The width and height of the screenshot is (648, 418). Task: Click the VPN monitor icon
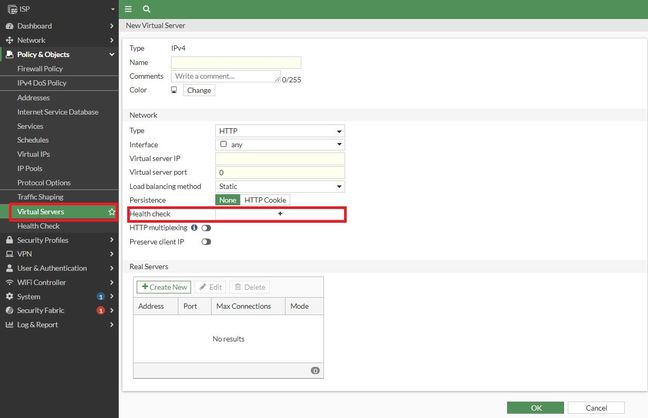[10, 254]
